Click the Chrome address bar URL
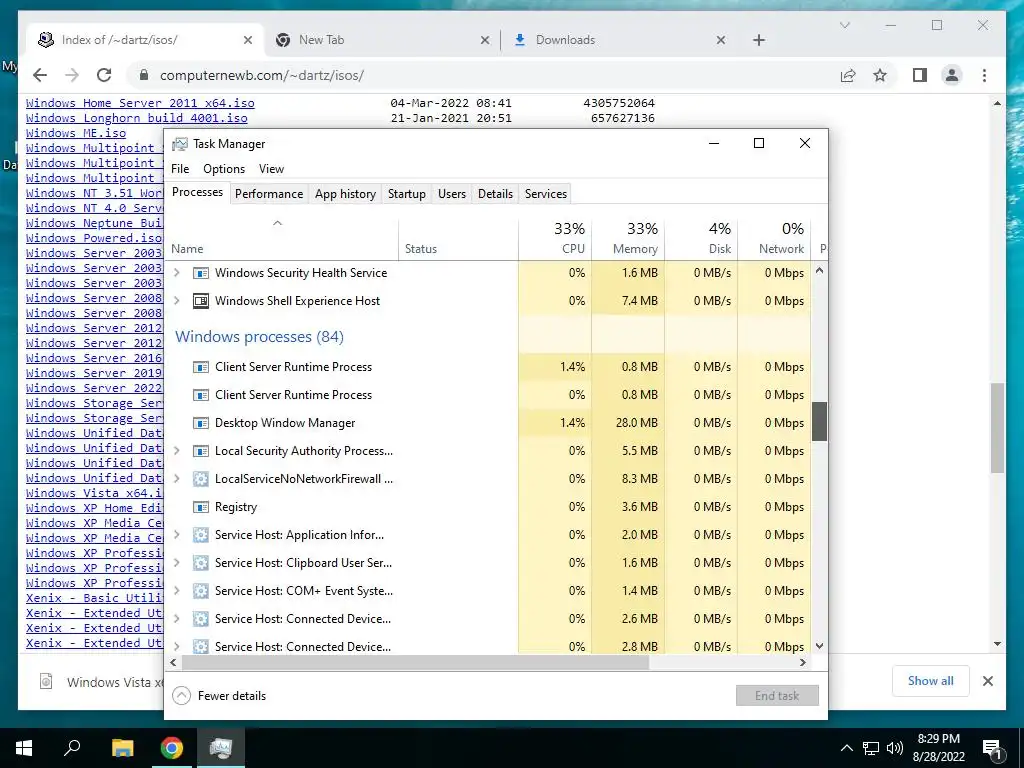This screenshot has height=768, width=1024. (262, 76)
